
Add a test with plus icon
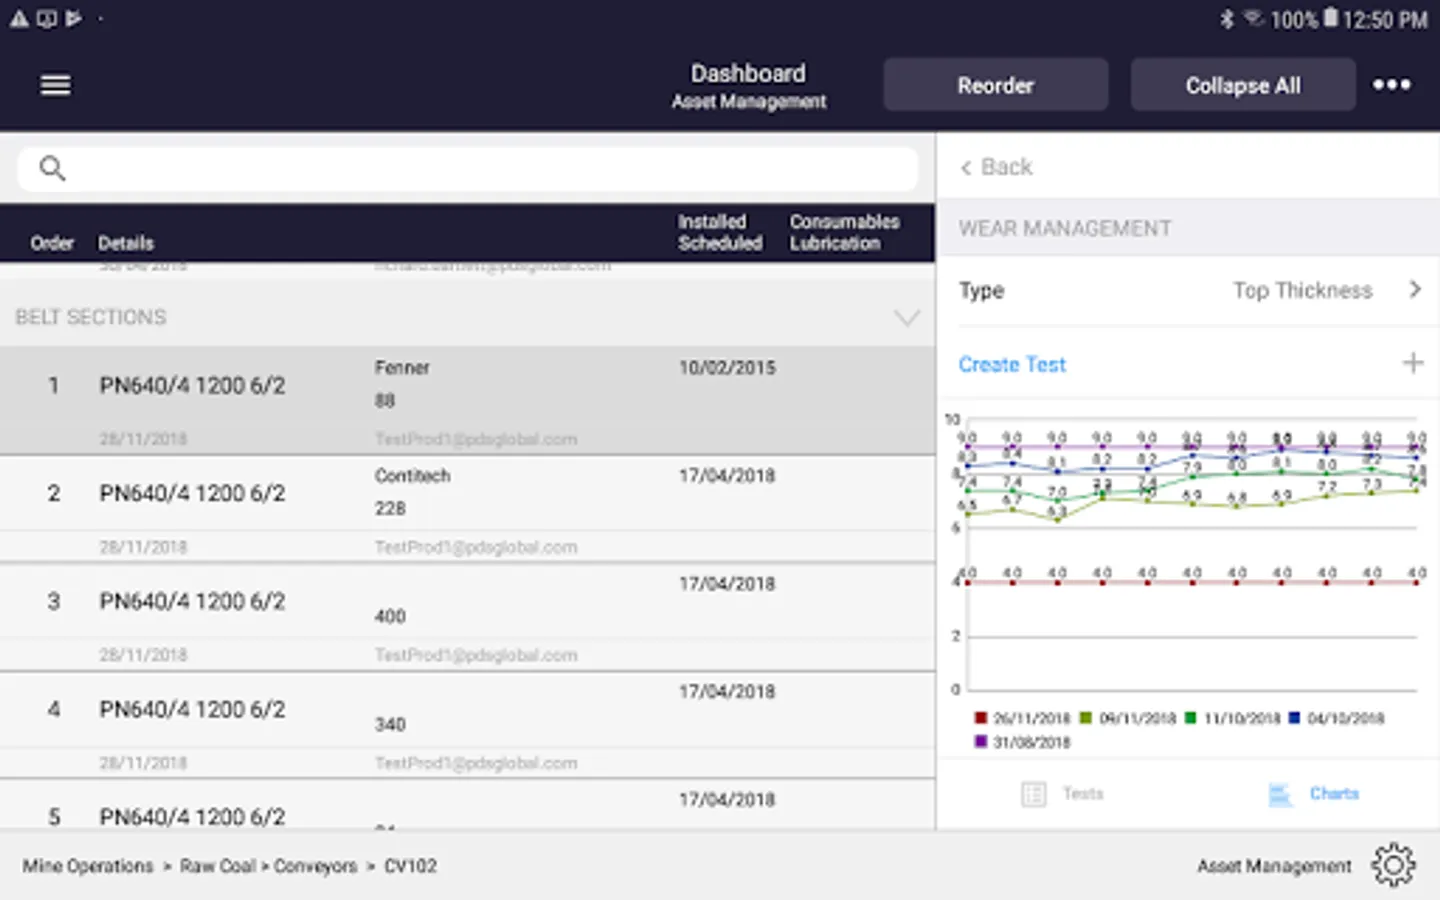point(1412,363)
